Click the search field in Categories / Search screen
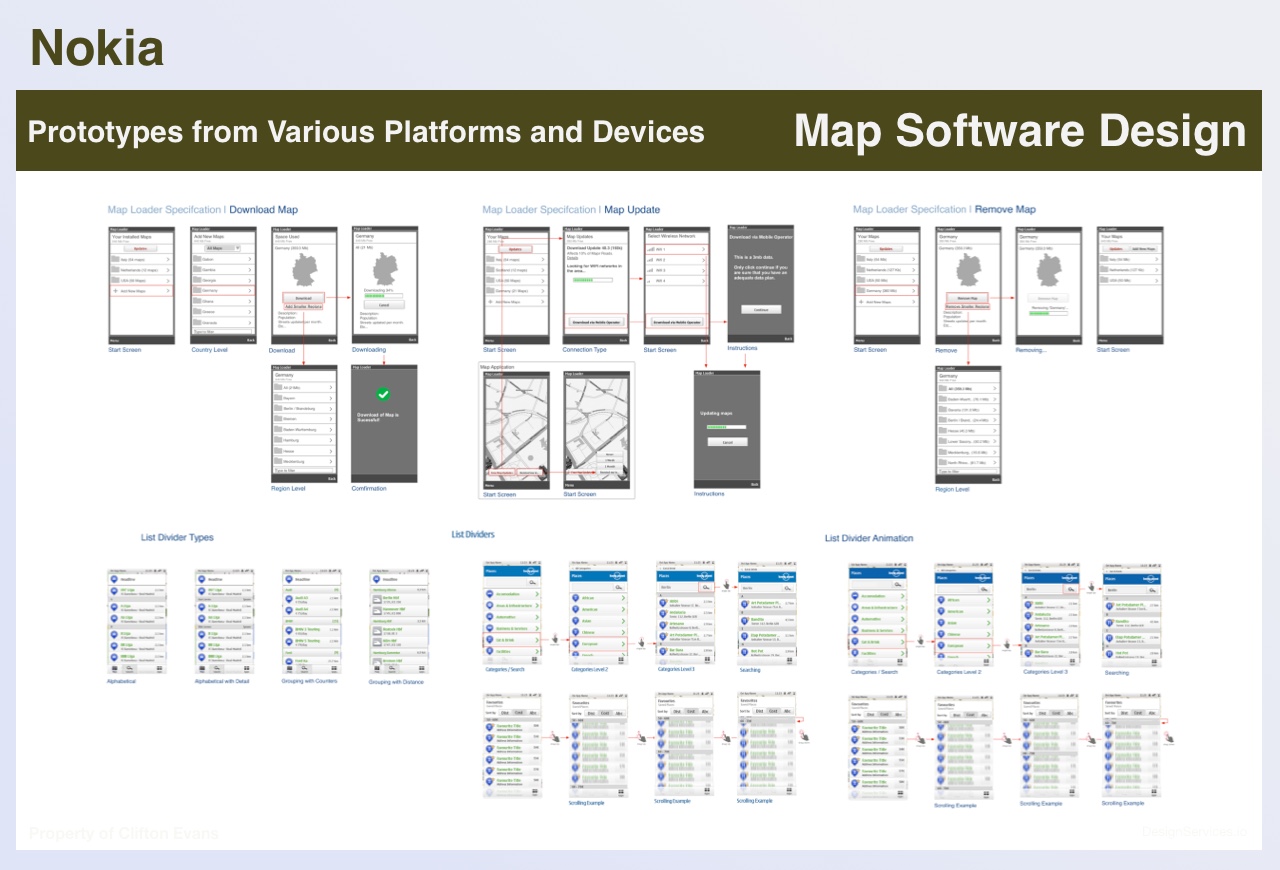Image resolution: width=1280 pixels, height=870 pixels. pyautogui.click(x=506, y=580)
